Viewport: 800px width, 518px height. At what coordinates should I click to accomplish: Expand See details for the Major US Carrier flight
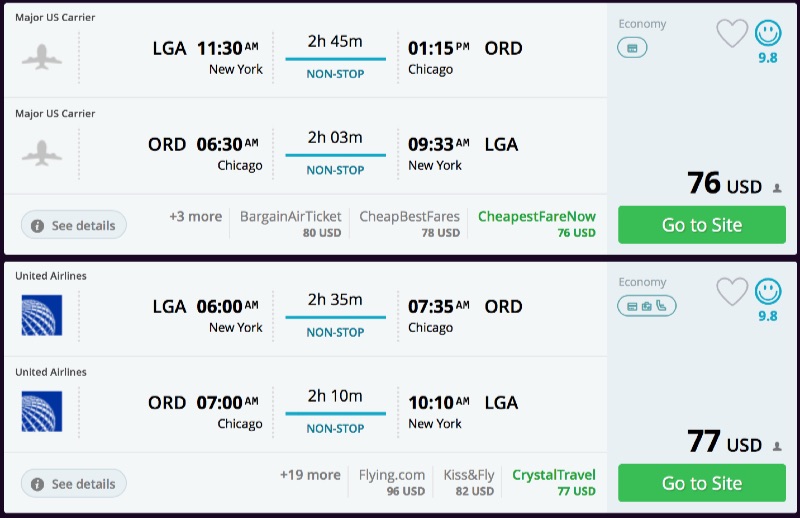tap(74, 225)
